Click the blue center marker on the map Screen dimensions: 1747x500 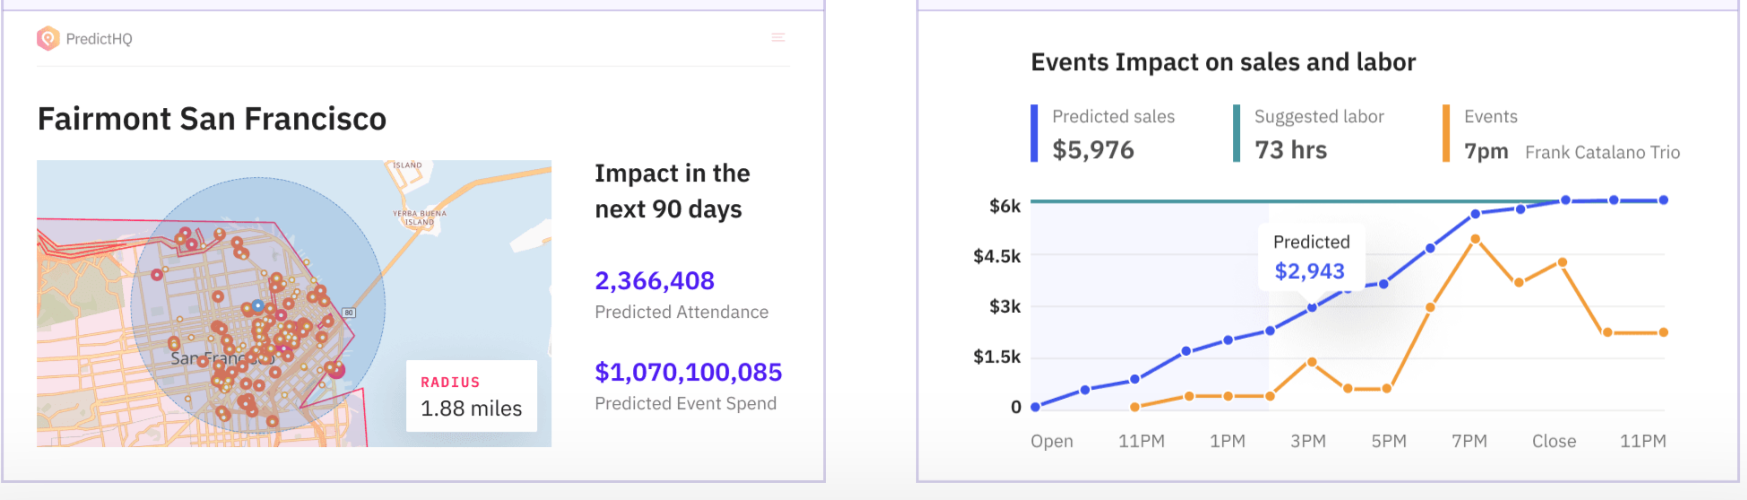tap(258, 306)
